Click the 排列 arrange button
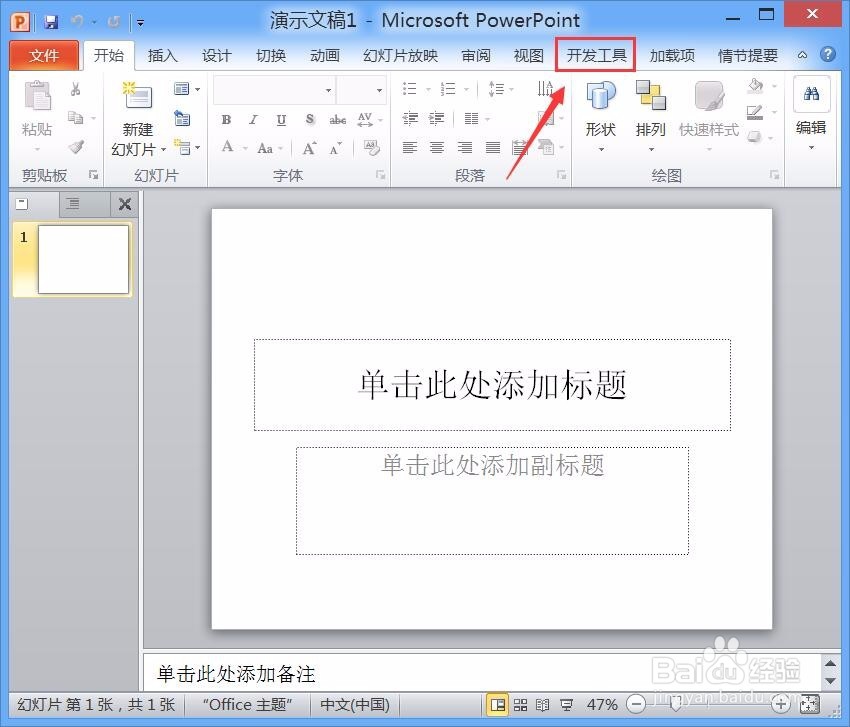Screen dimensions: 850x727 650,110
